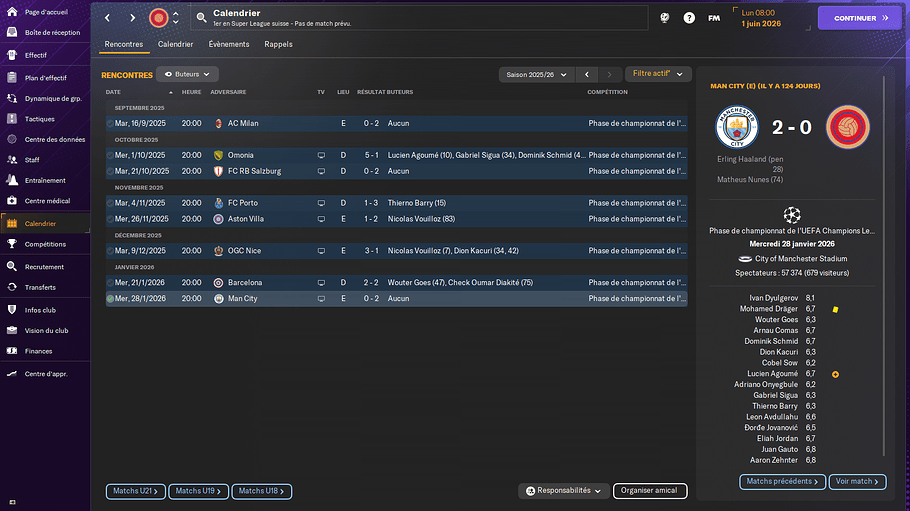The image size is (910, 511).
Task: Select the Barcelona fixture row
Action: click(x=396, y=283)
